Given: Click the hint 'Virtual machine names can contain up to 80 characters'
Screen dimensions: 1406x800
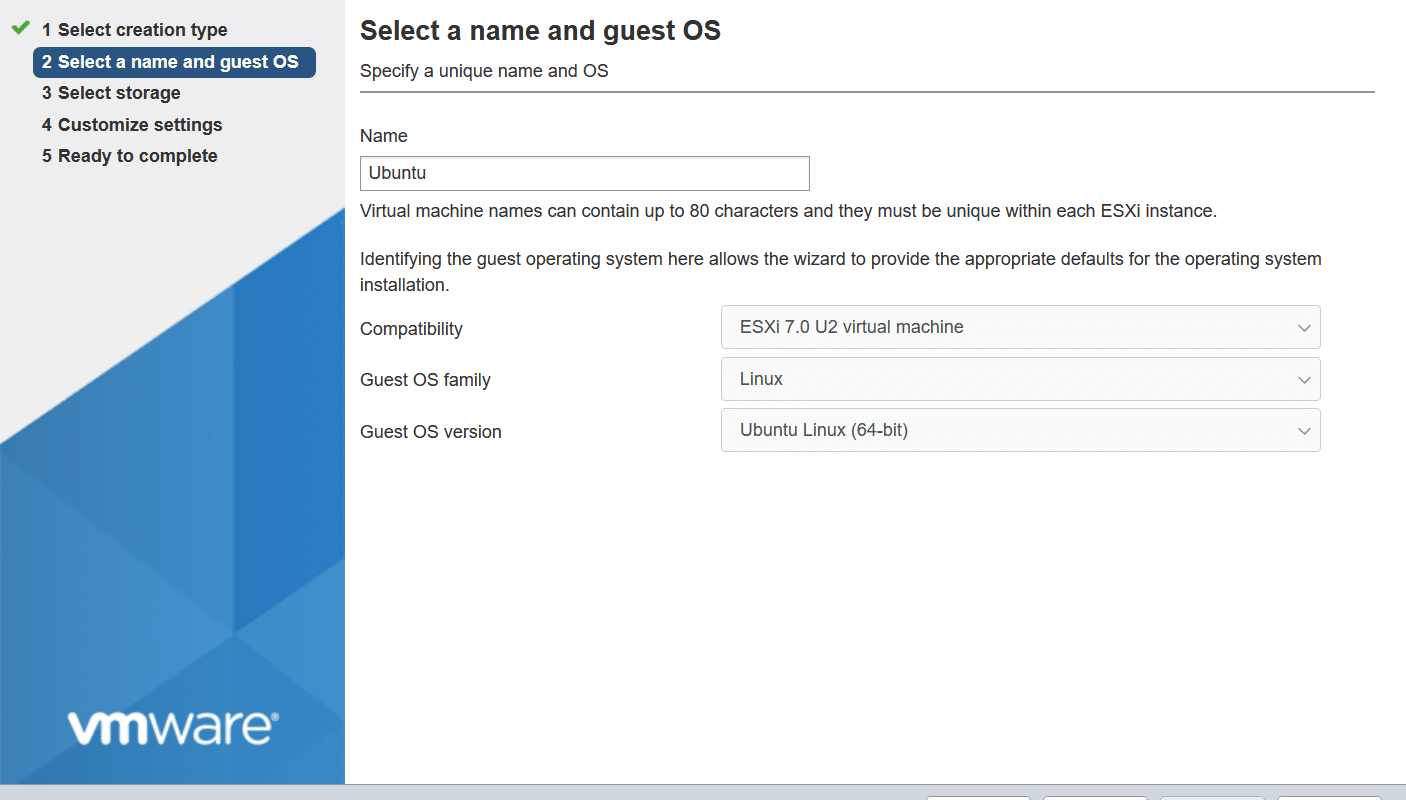Looking at the screenshot, I should point(788,212).
